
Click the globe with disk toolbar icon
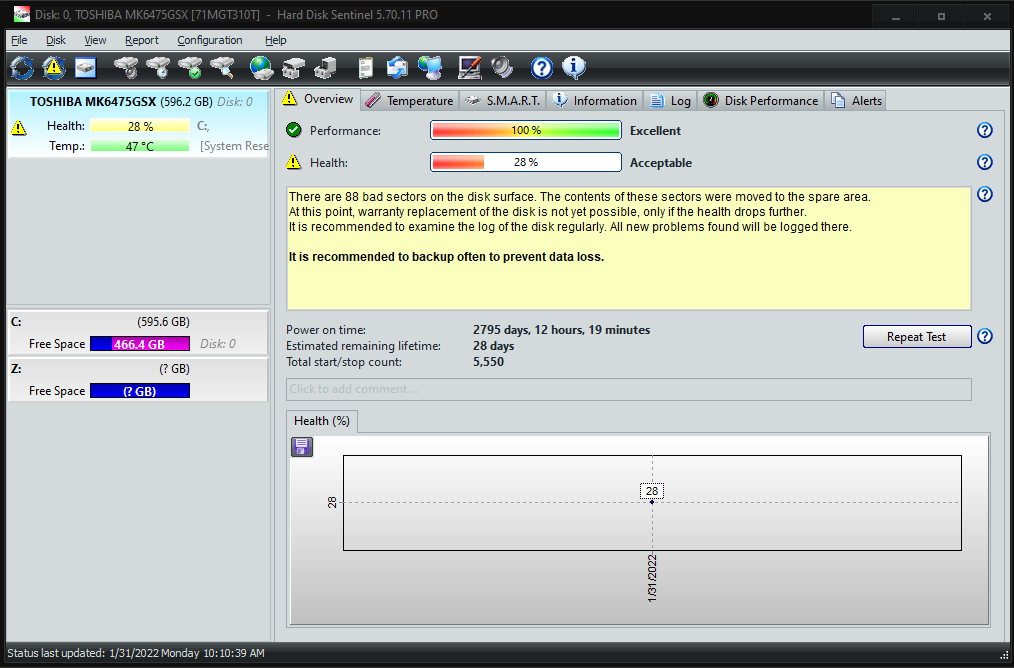pyautogui.click(x=262, y=68)
